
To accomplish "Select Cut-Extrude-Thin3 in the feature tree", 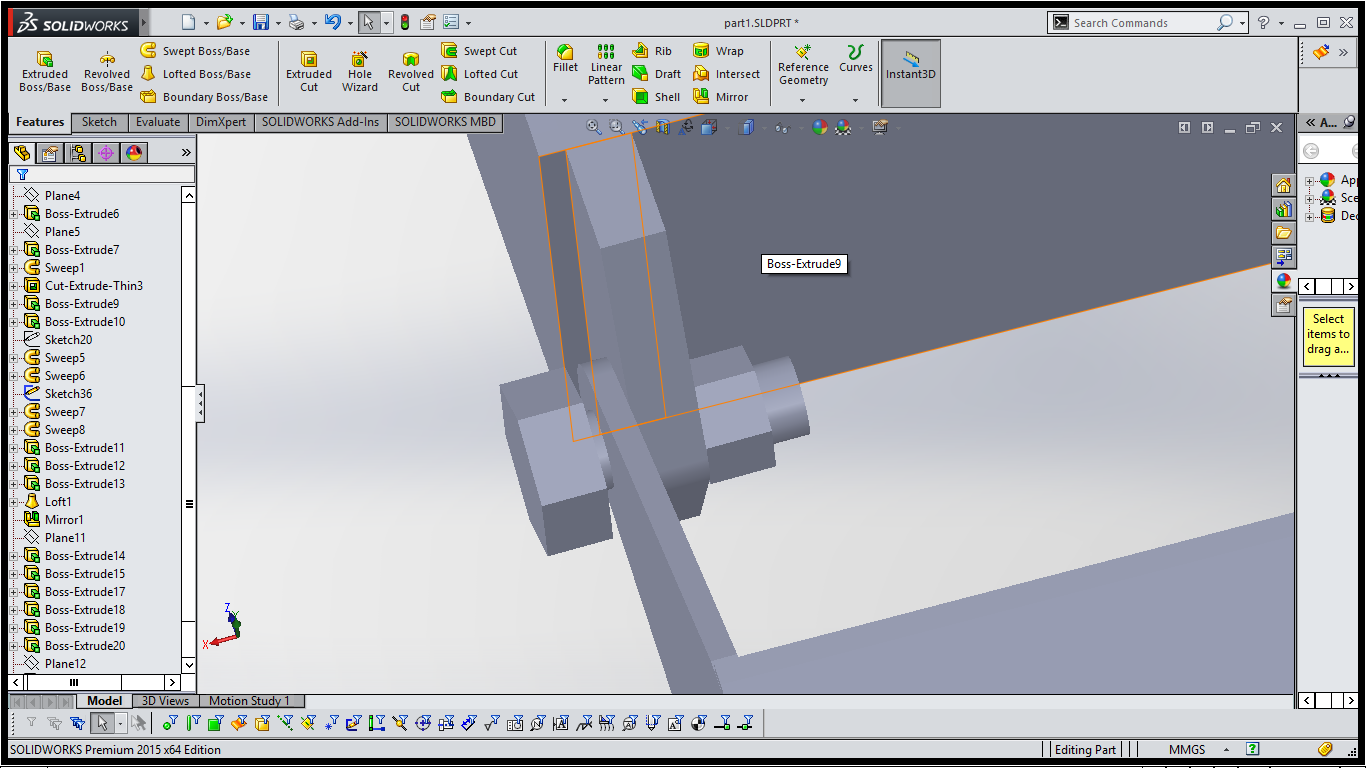I will 93,286.
